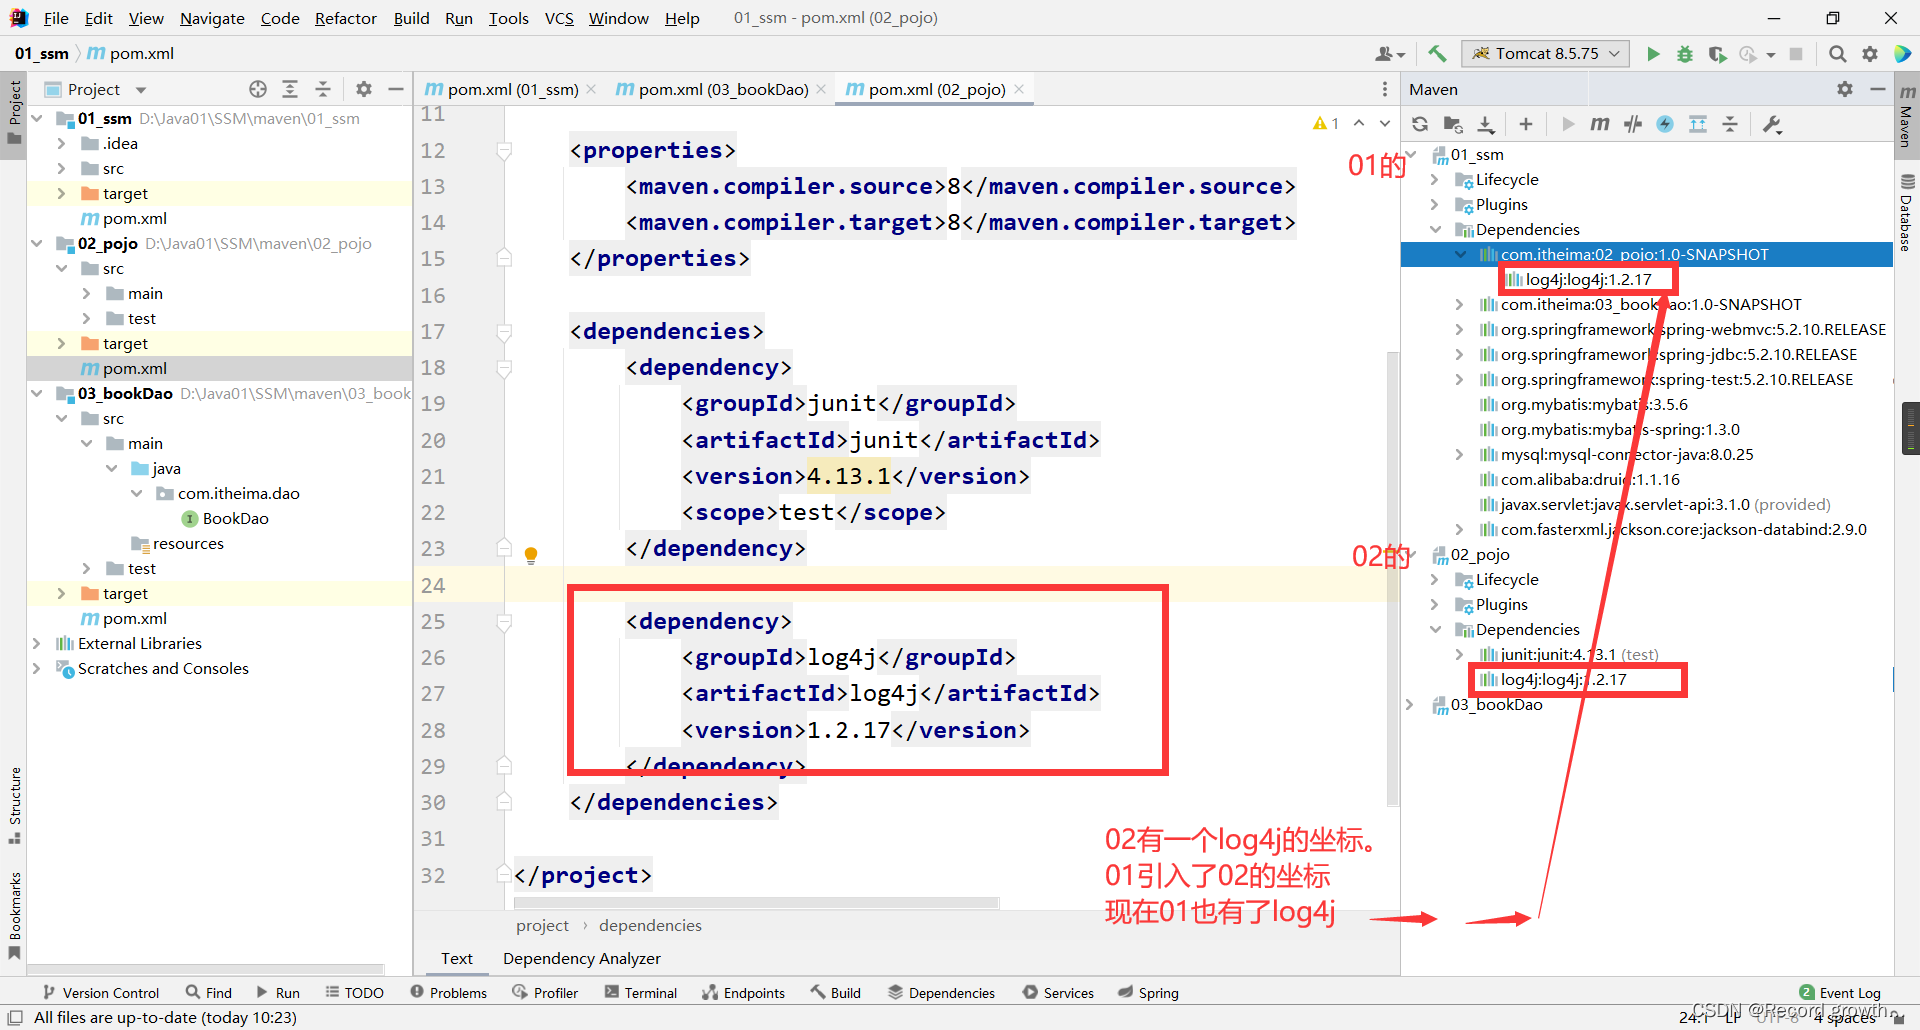Collapse all nodes in Maven panel
Screen dimensions: 1920x1030
point(1730,124)
